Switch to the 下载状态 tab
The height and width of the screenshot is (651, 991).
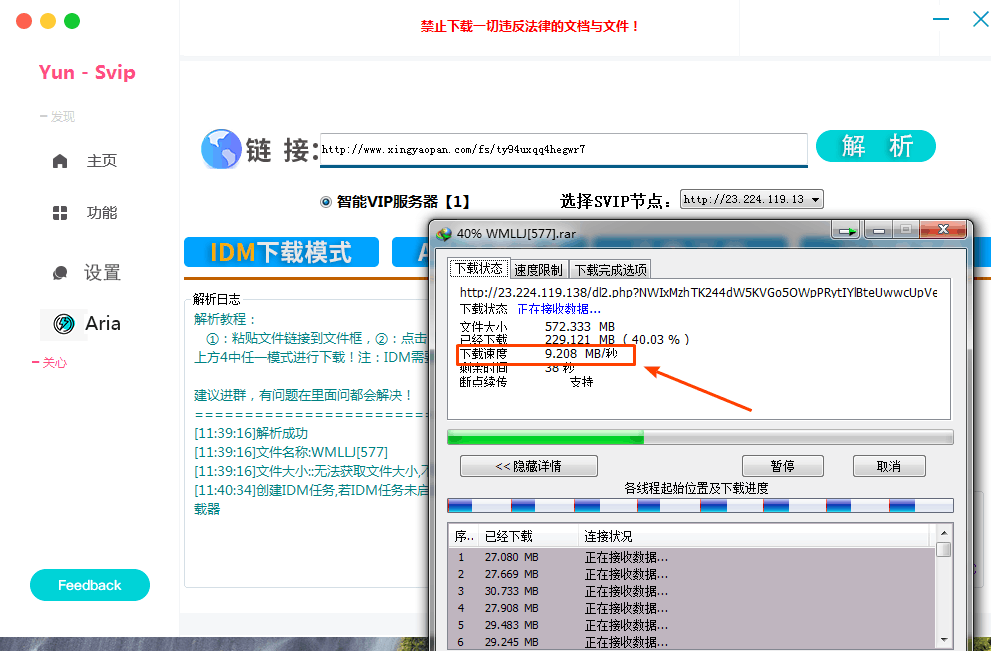(478, 269)
